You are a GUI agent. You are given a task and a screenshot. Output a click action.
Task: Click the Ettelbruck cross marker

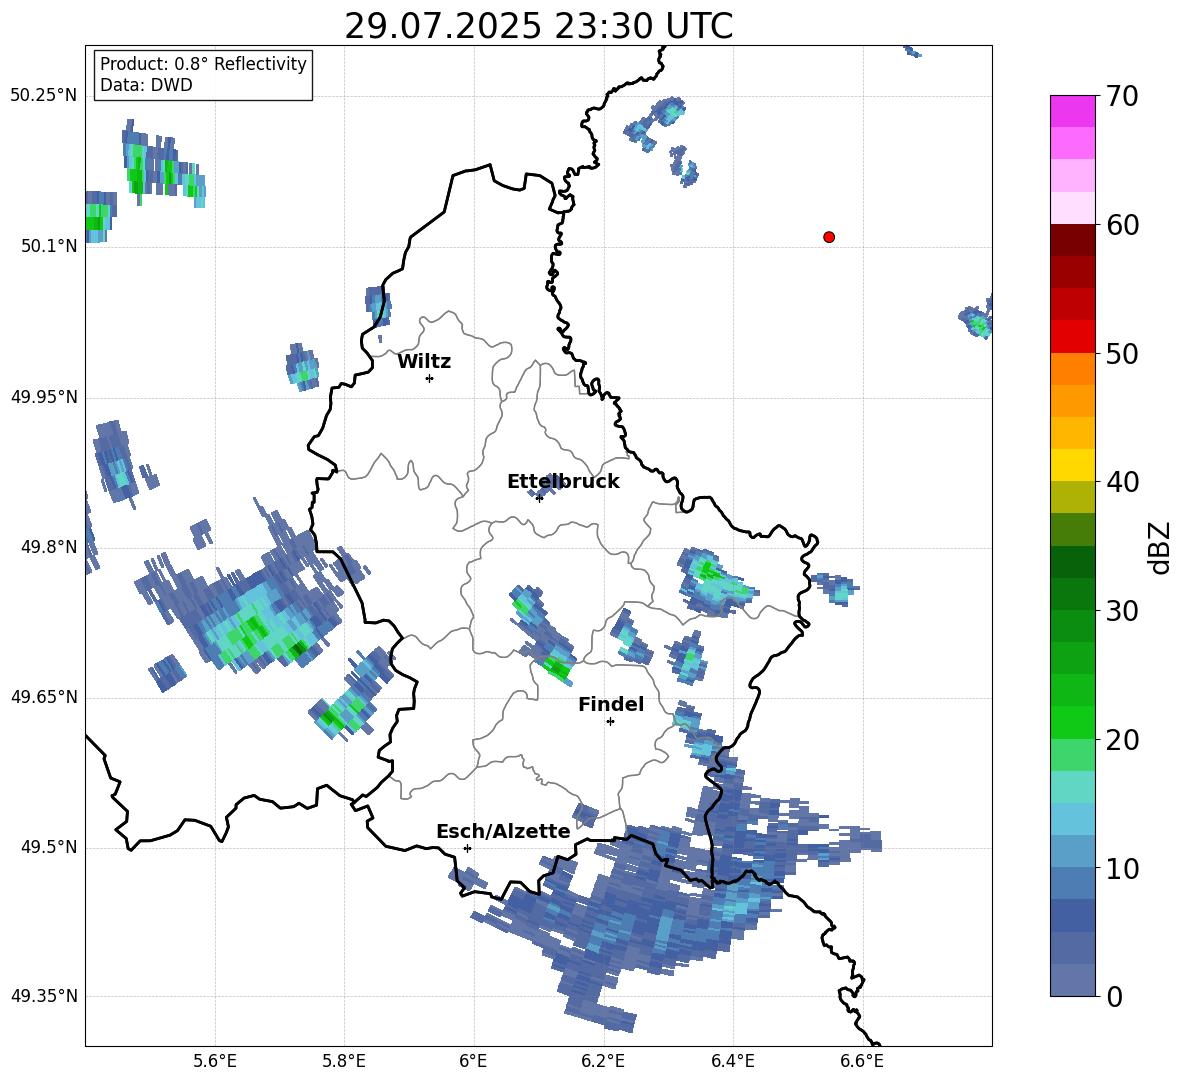(x=539, y=498)
